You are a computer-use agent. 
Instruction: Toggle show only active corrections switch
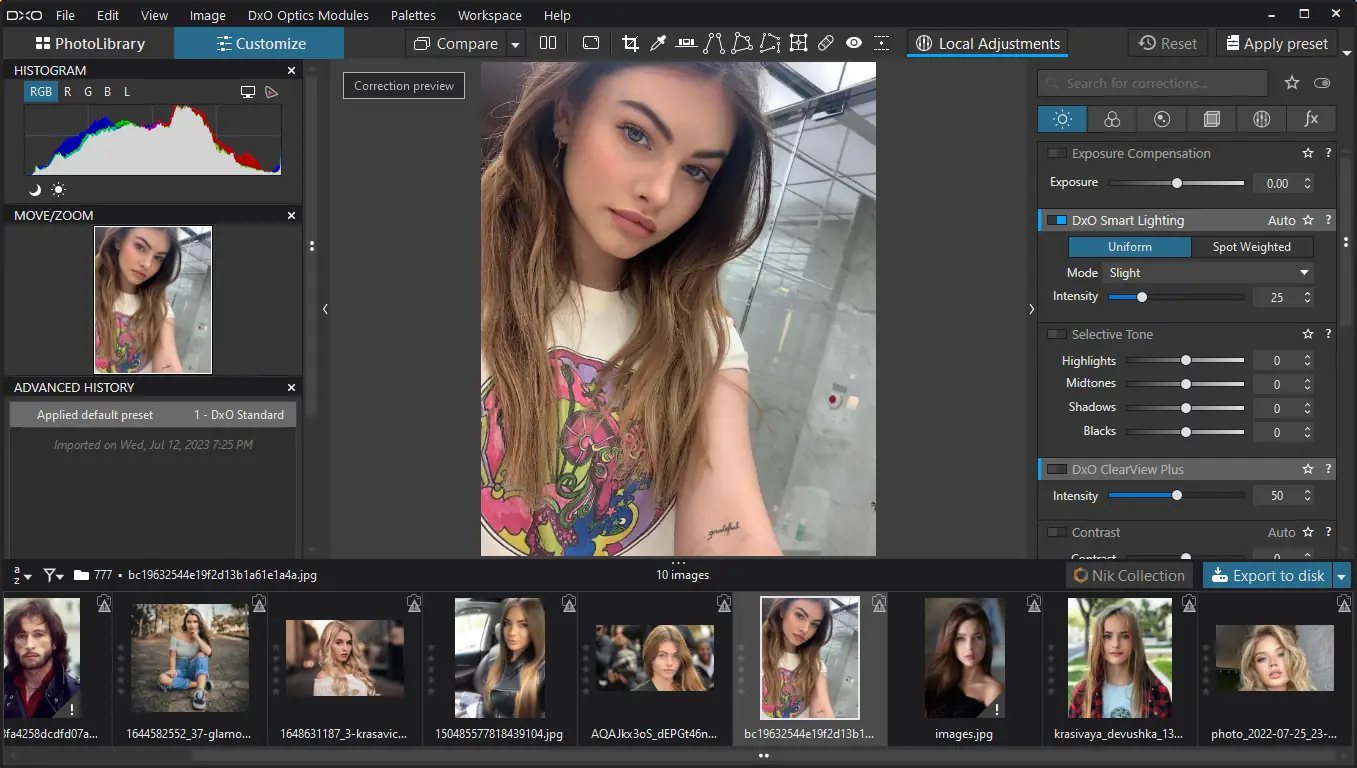[x=1323, y=84]
